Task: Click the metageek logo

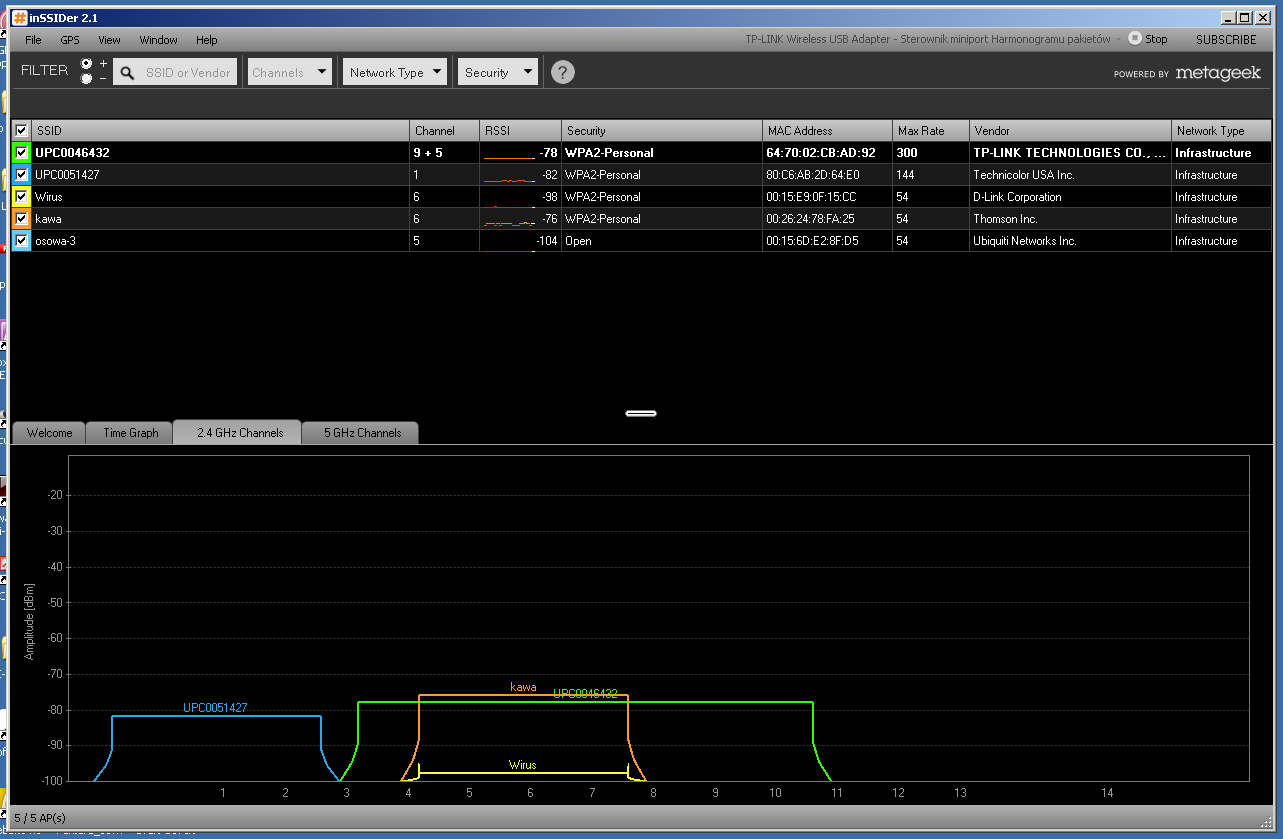Action: pos(1216,73)
